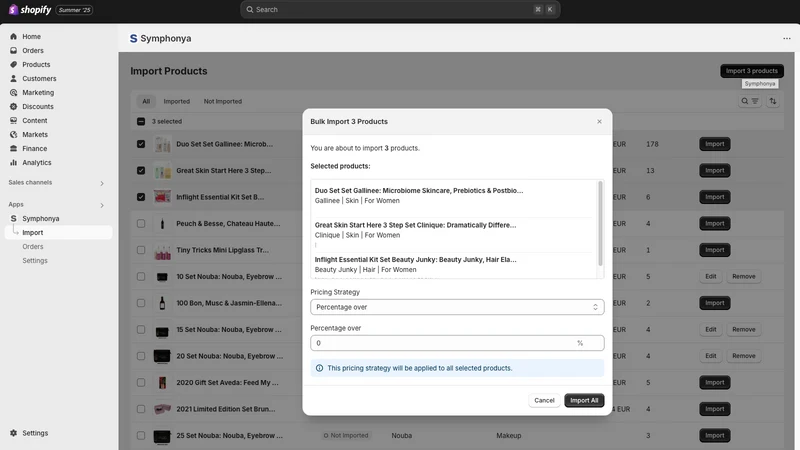The width and height of the screenshot is (800, 450).
Task: Cancel the bulk import dialog
Action: tap(544, 401)
